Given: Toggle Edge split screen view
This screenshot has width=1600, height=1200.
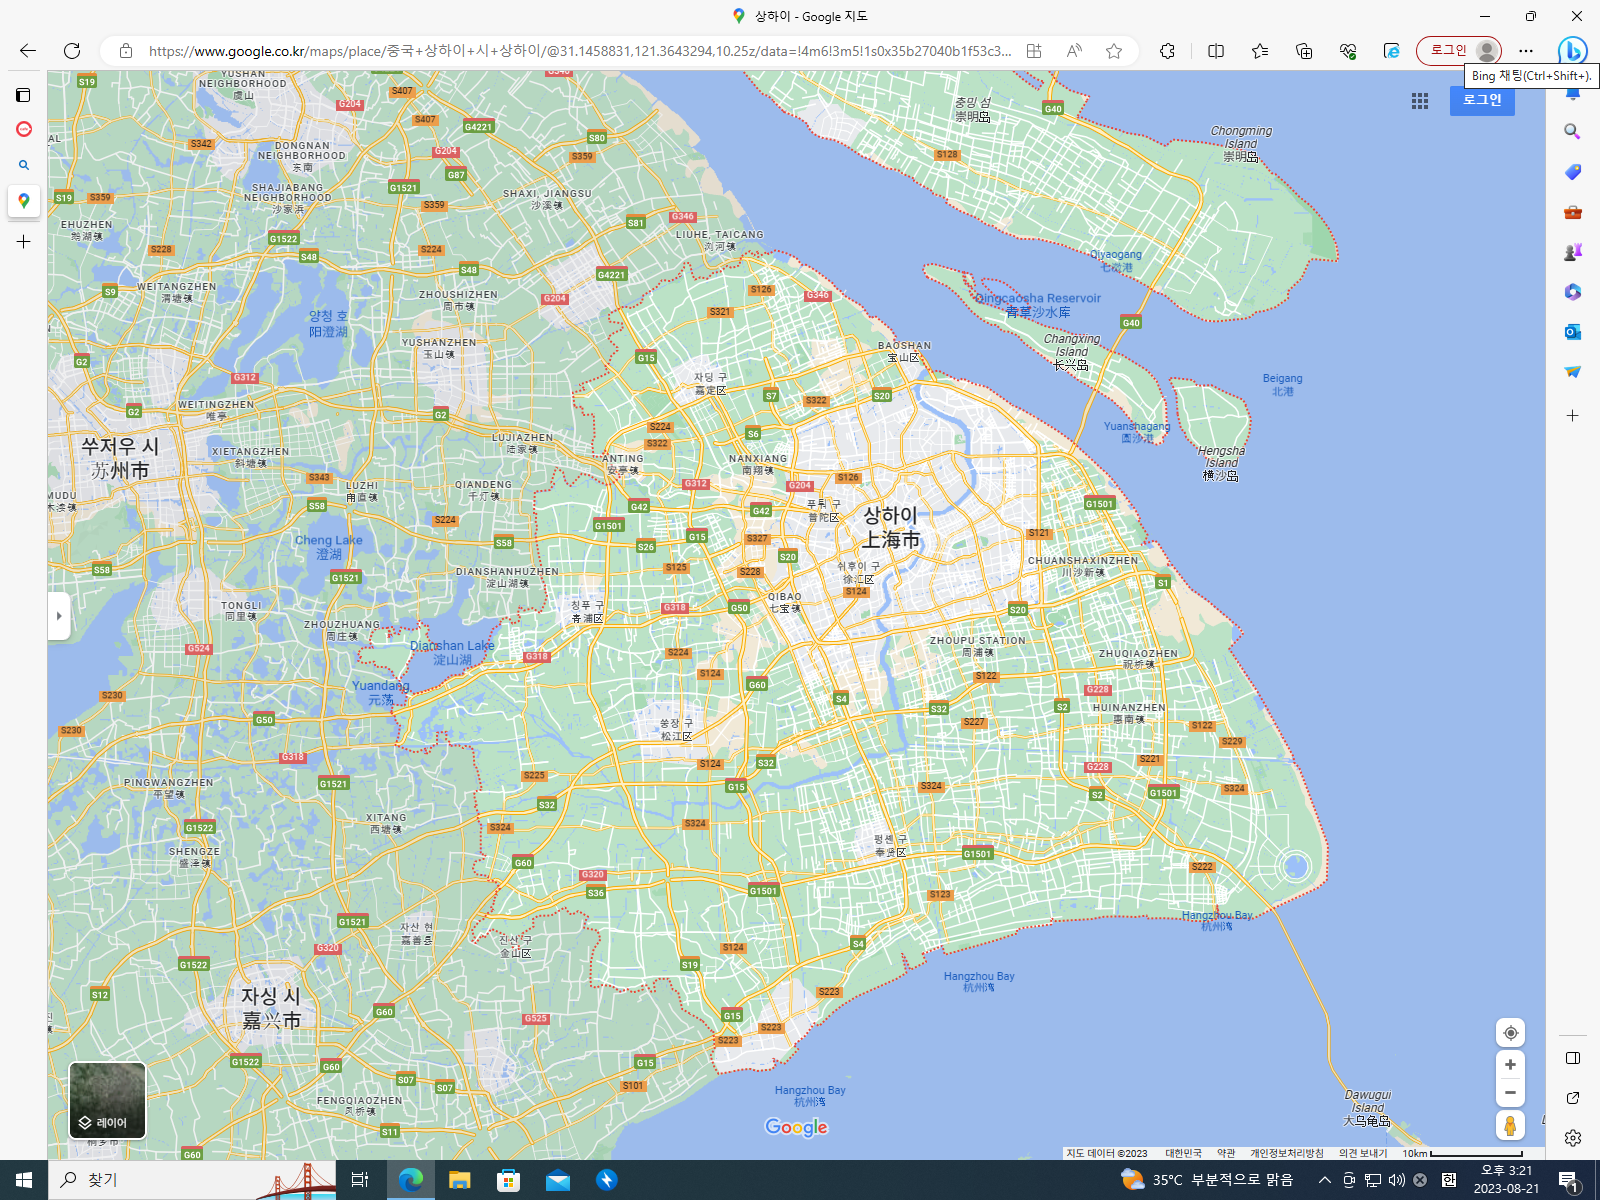Looking at the screenshot, I should coord(1216,51).
